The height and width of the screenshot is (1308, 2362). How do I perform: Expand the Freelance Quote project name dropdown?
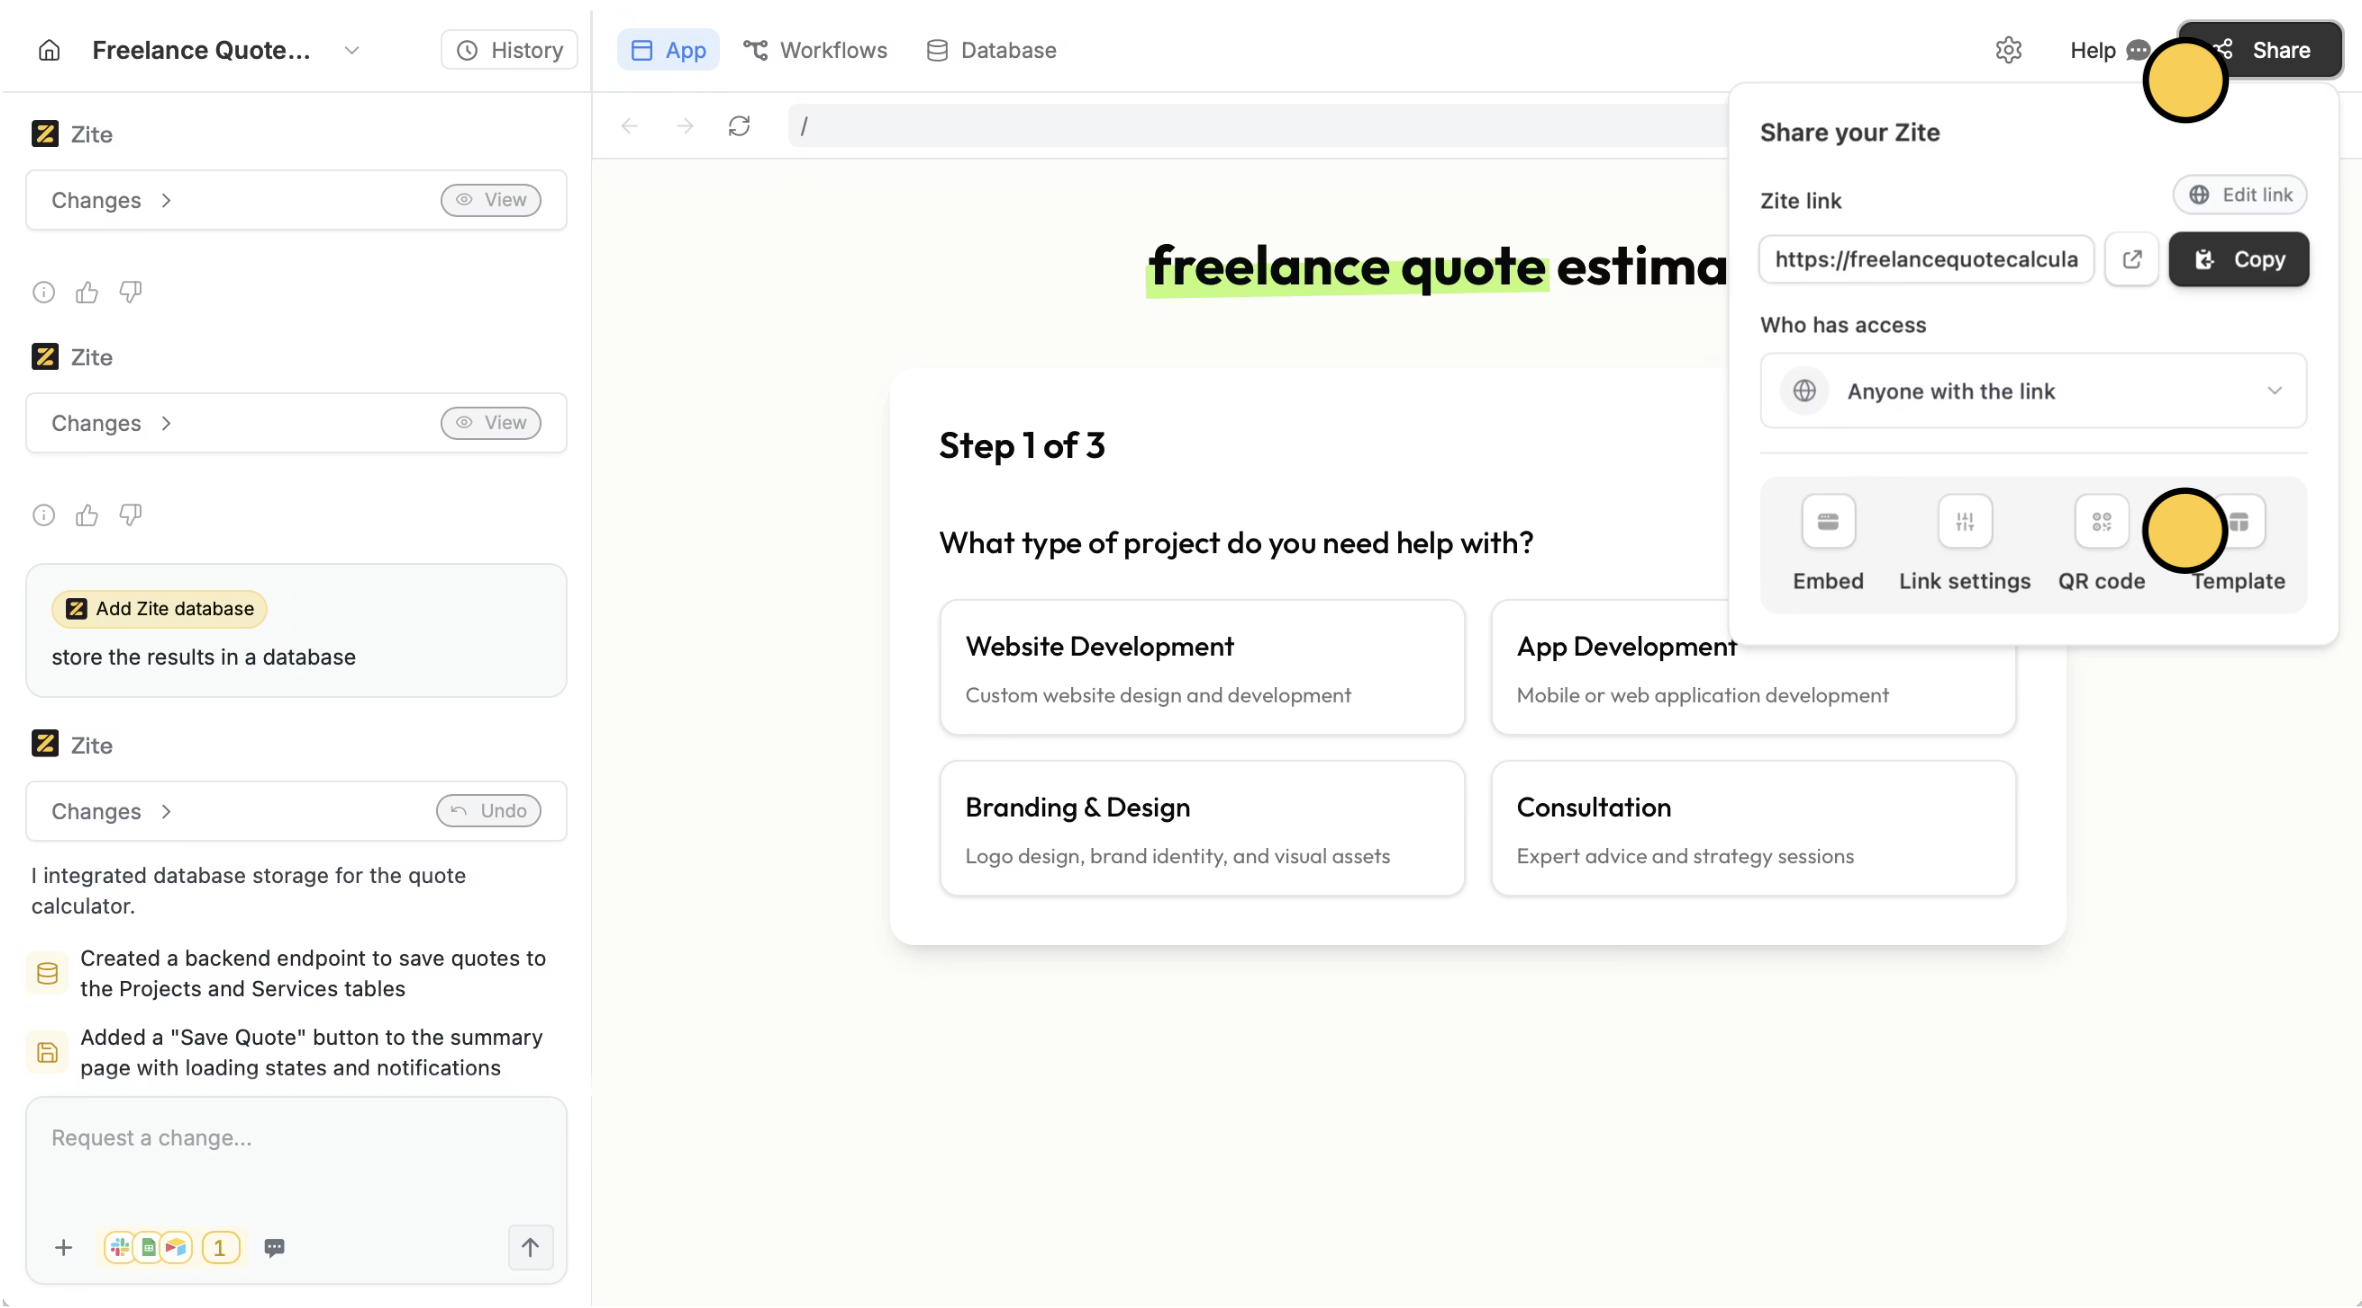pyautogui.click(x=351, y=50)
